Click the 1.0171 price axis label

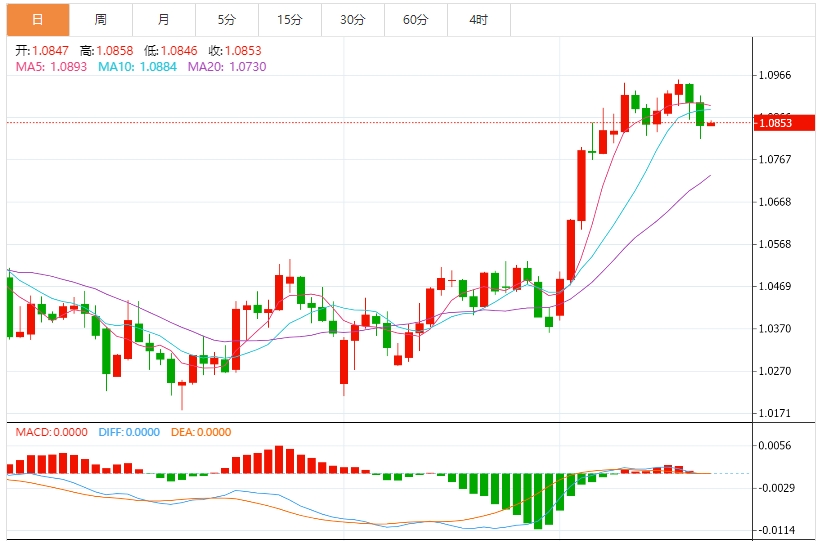(775, 414)
